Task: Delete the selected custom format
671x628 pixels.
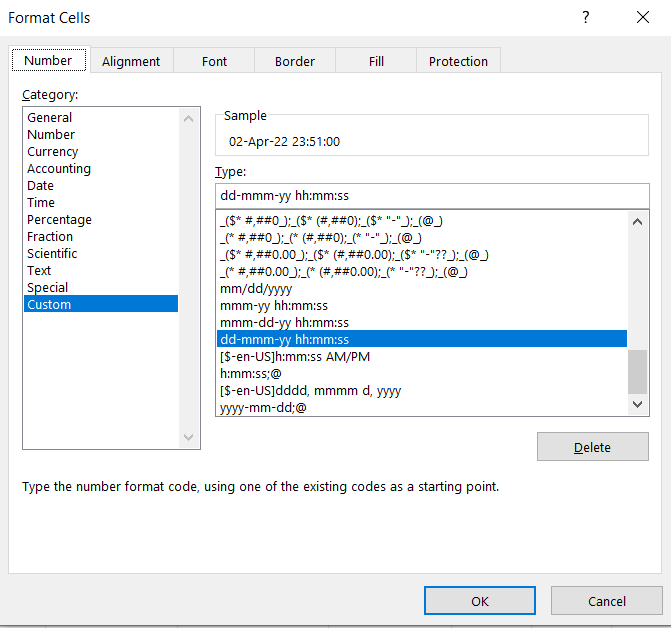Action: click(x=592, y=447)
